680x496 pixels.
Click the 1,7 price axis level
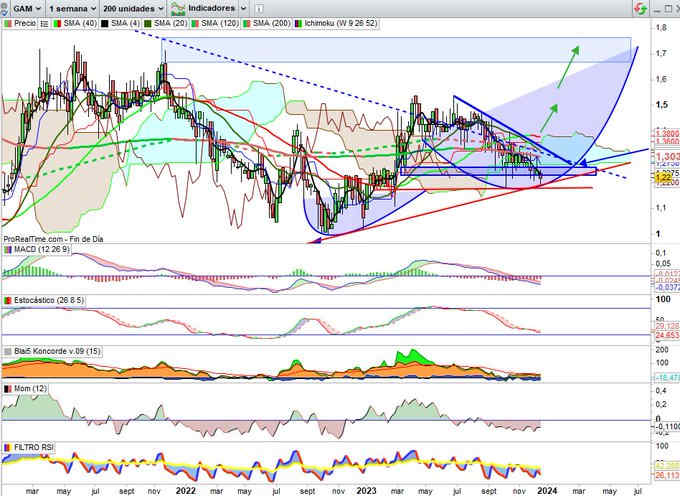coord(662,53)
